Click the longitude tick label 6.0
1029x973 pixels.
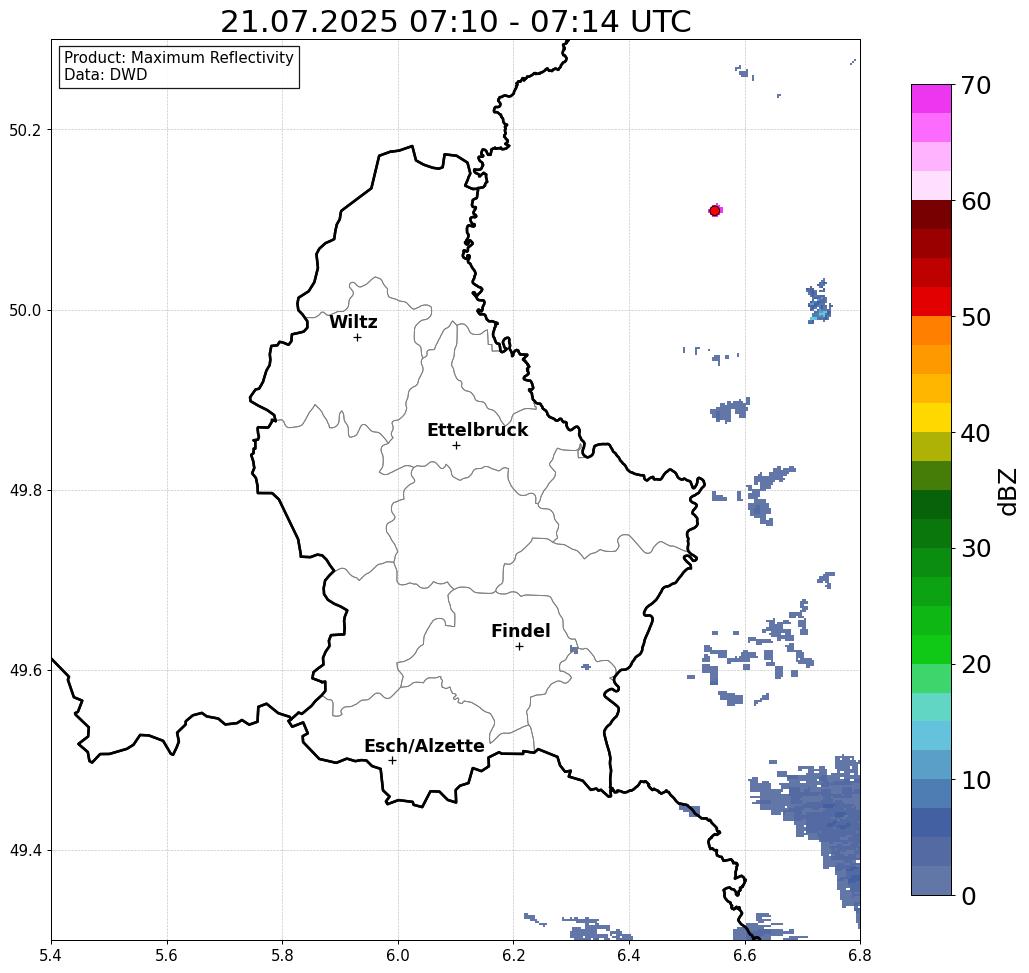(x=398, y=955)
